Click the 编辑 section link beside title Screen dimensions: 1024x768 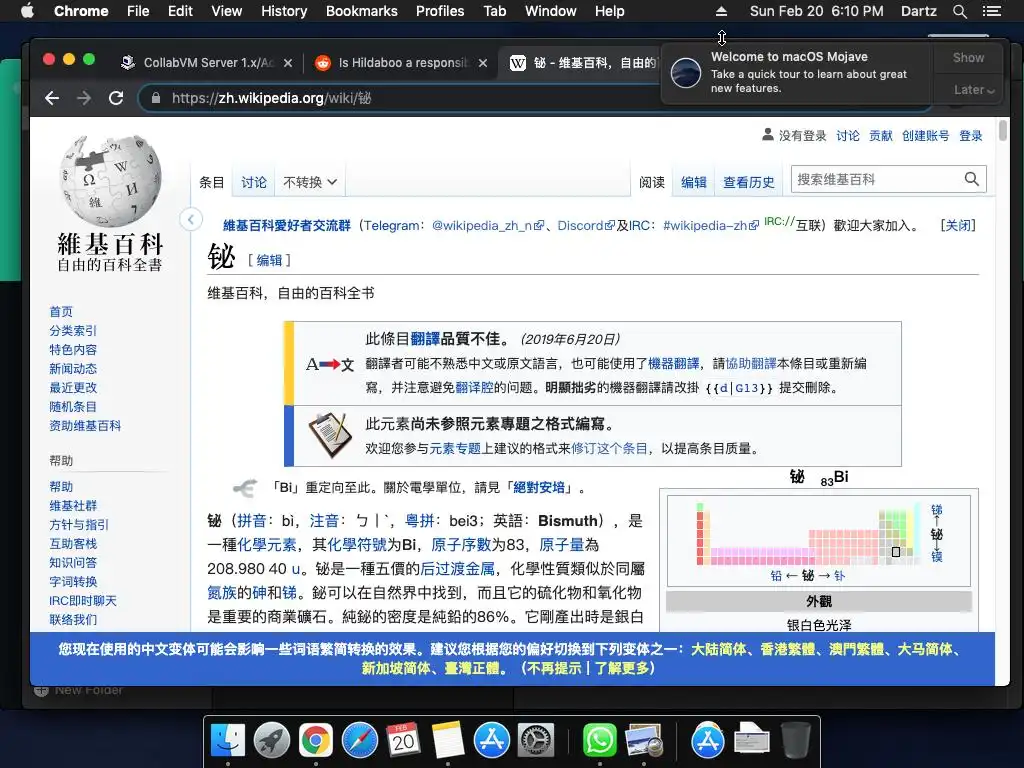(269, 260)
